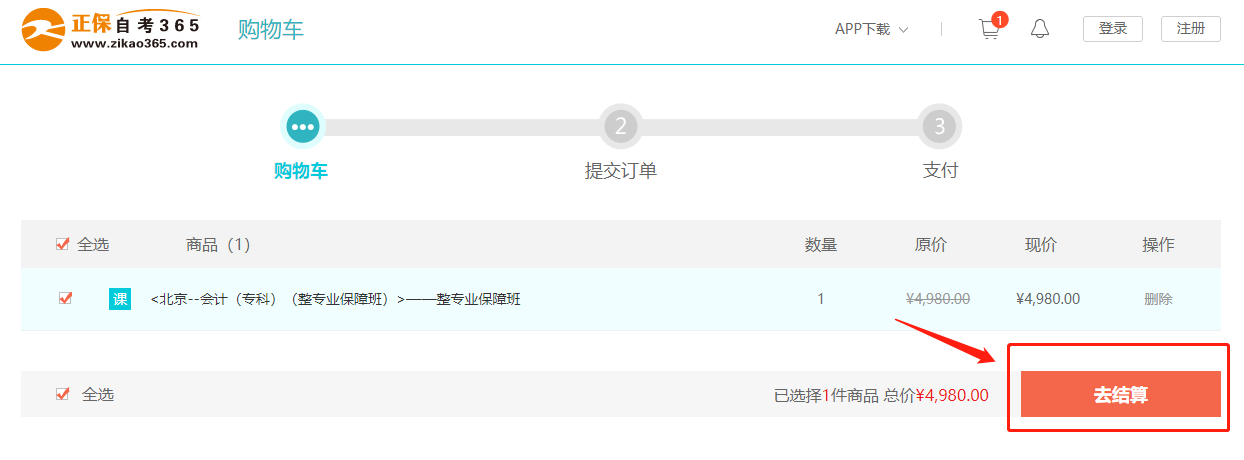The image size is (1244, 460).
Task: Click the step 2 提交订单 circle
Action: (x=620, y=126)
